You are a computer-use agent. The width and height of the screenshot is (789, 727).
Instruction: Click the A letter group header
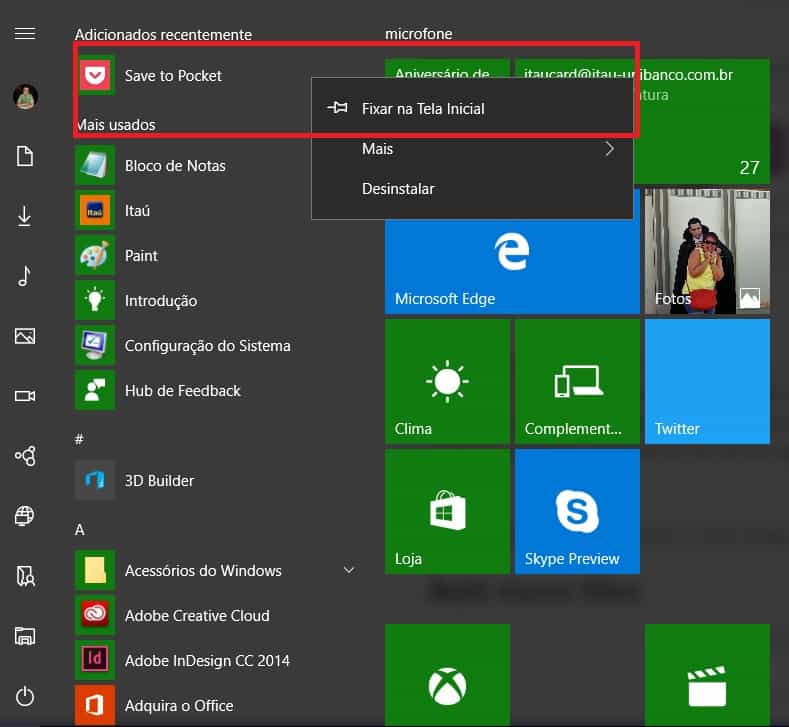coord(80,529)
